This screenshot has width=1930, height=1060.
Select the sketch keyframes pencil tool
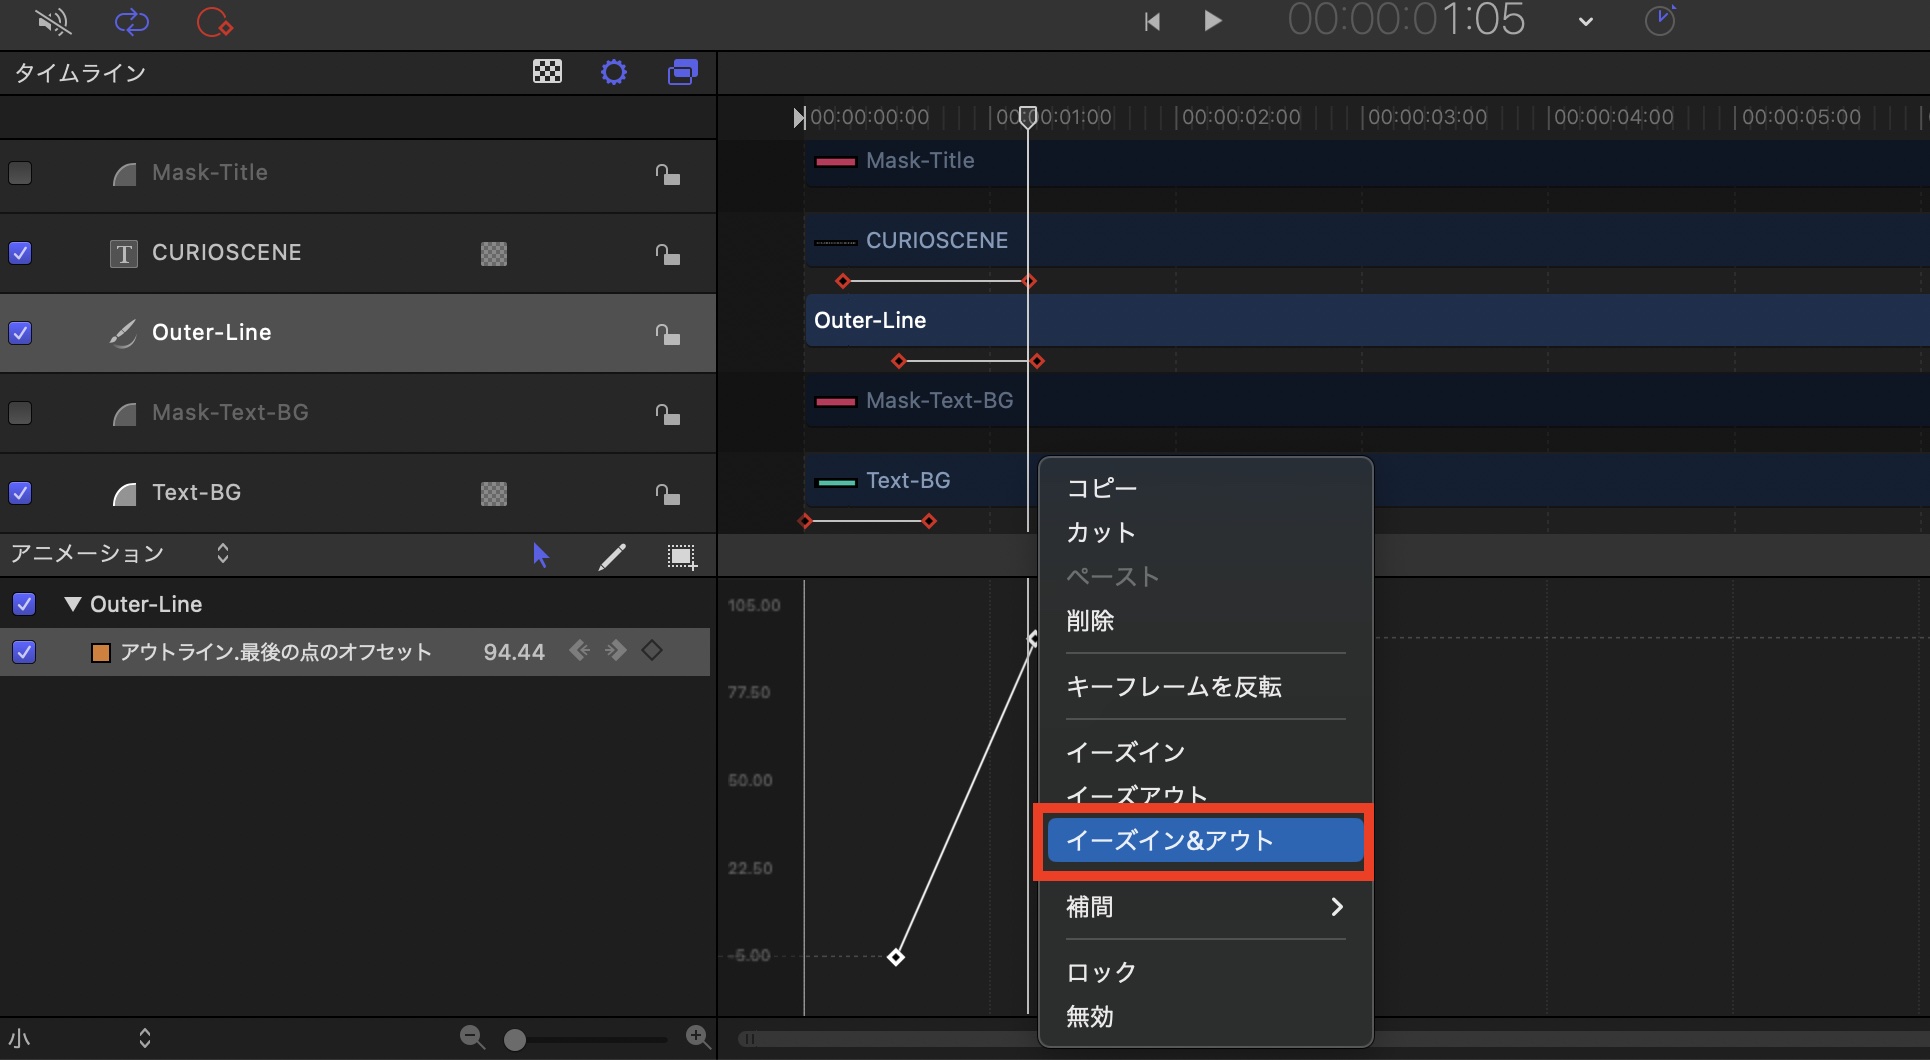[x=612, y=556]
